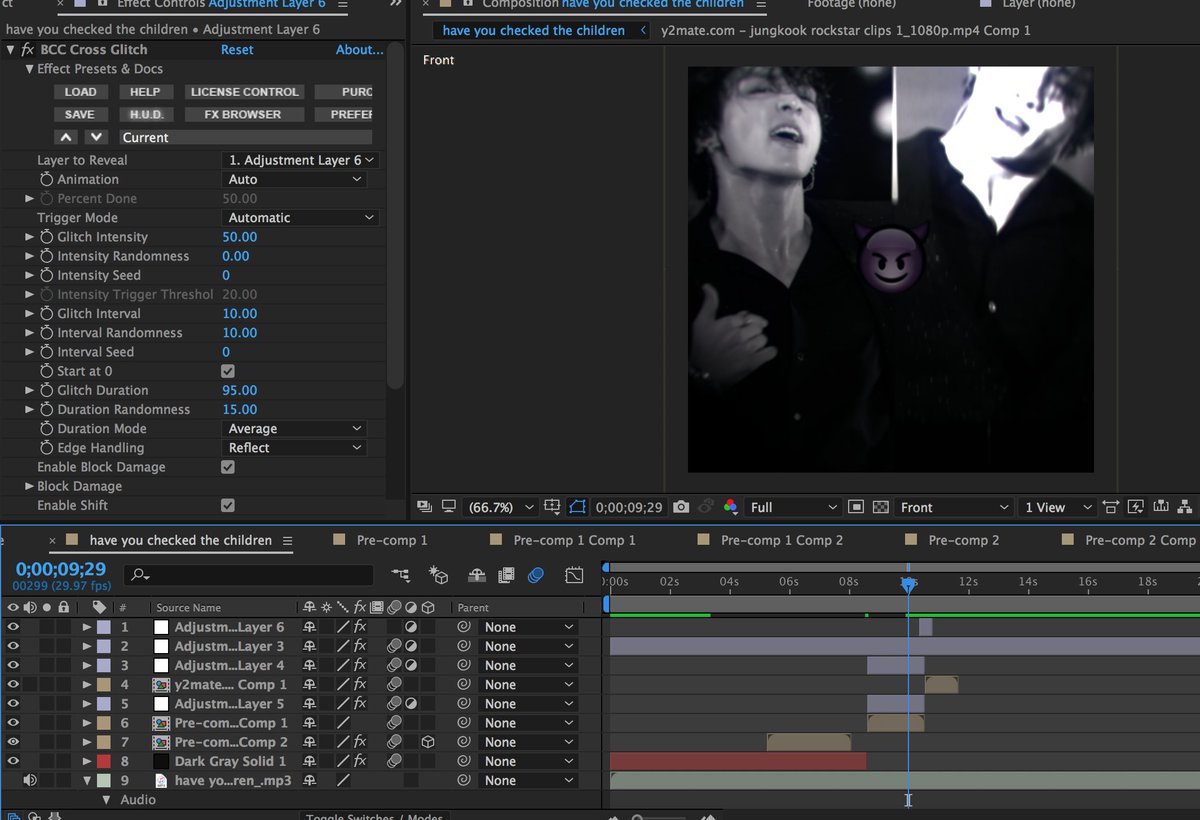Expand Block Damage property group
Image resolution: width=1200 pixels, height=820 pixels.
(x=30, y=486)
